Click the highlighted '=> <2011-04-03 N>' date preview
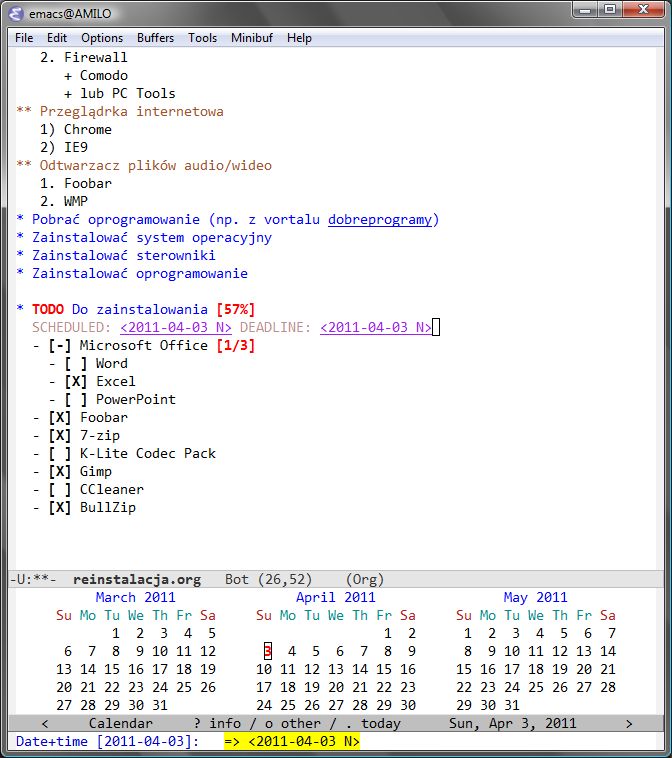Image resolution: width=672 pixels, height=758 pixels. pos(292,741)
